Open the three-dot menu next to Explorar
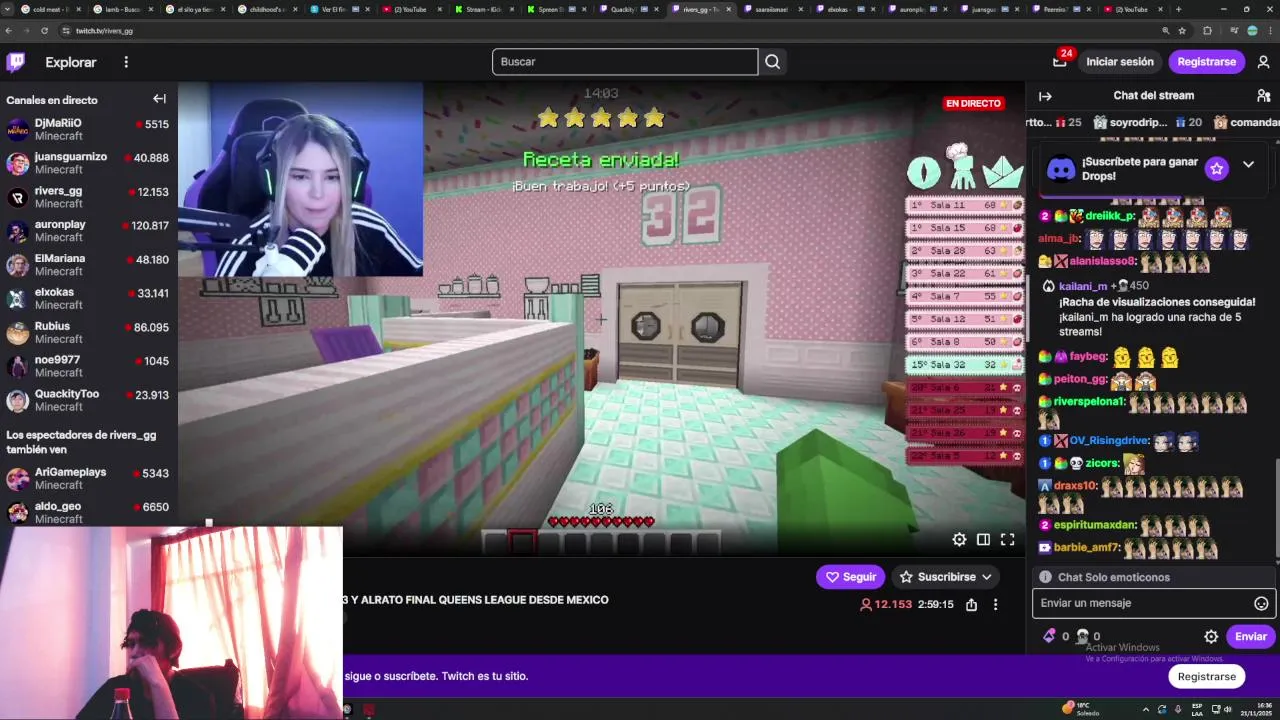1280x720 pixels. pos(126,62)
